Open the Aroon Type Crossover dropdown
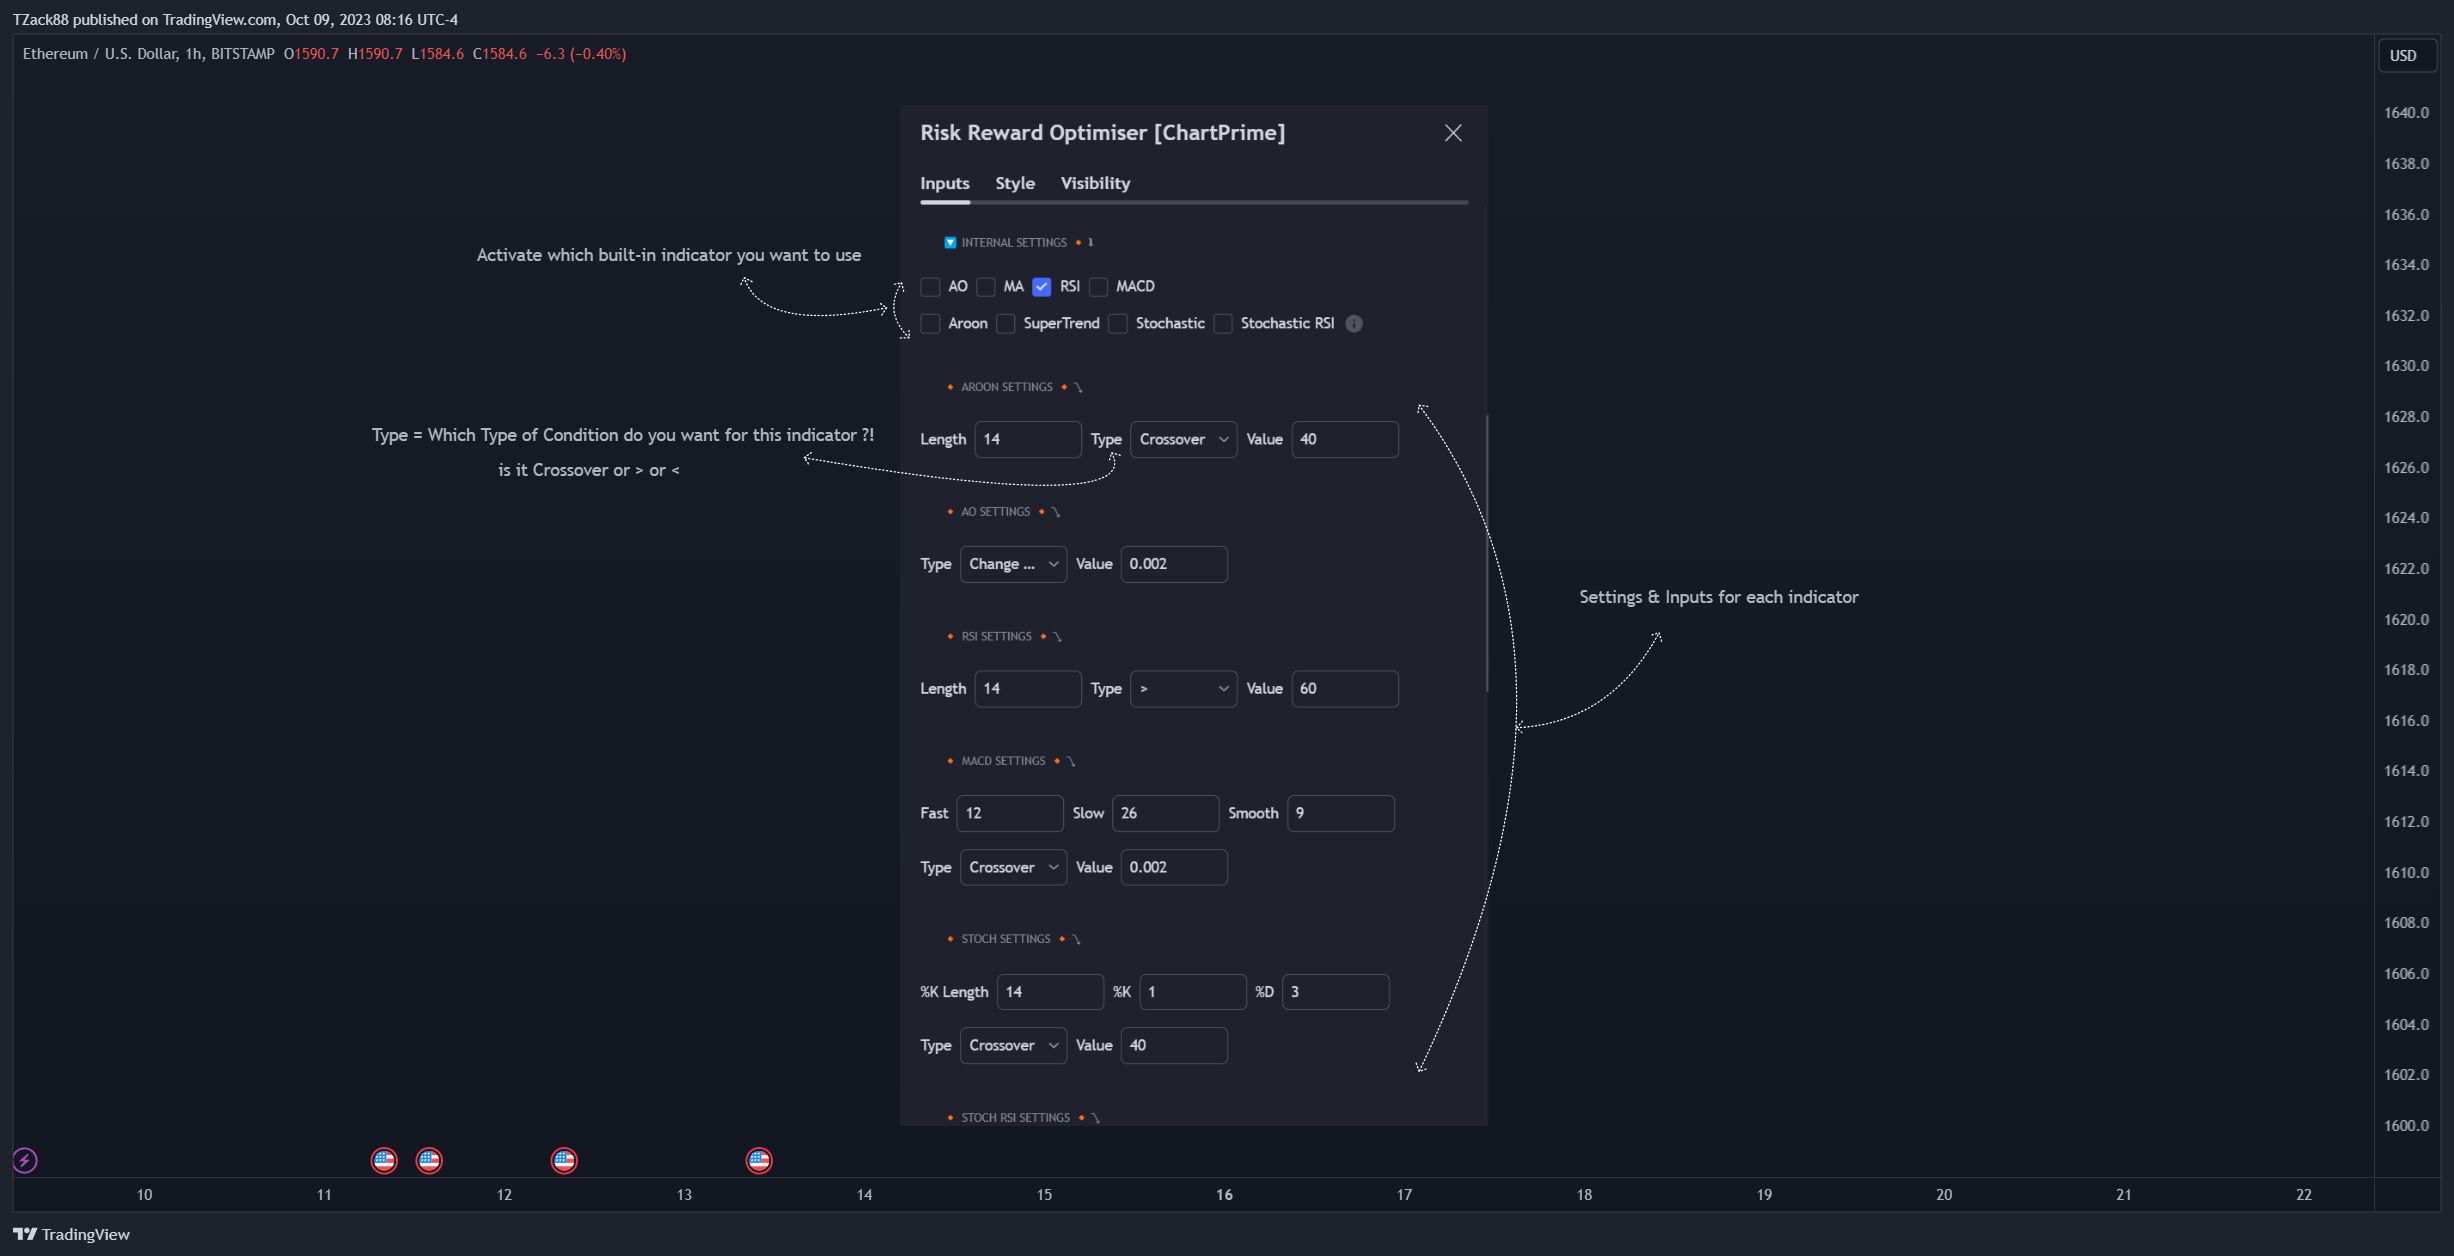 click(1184, 439)
